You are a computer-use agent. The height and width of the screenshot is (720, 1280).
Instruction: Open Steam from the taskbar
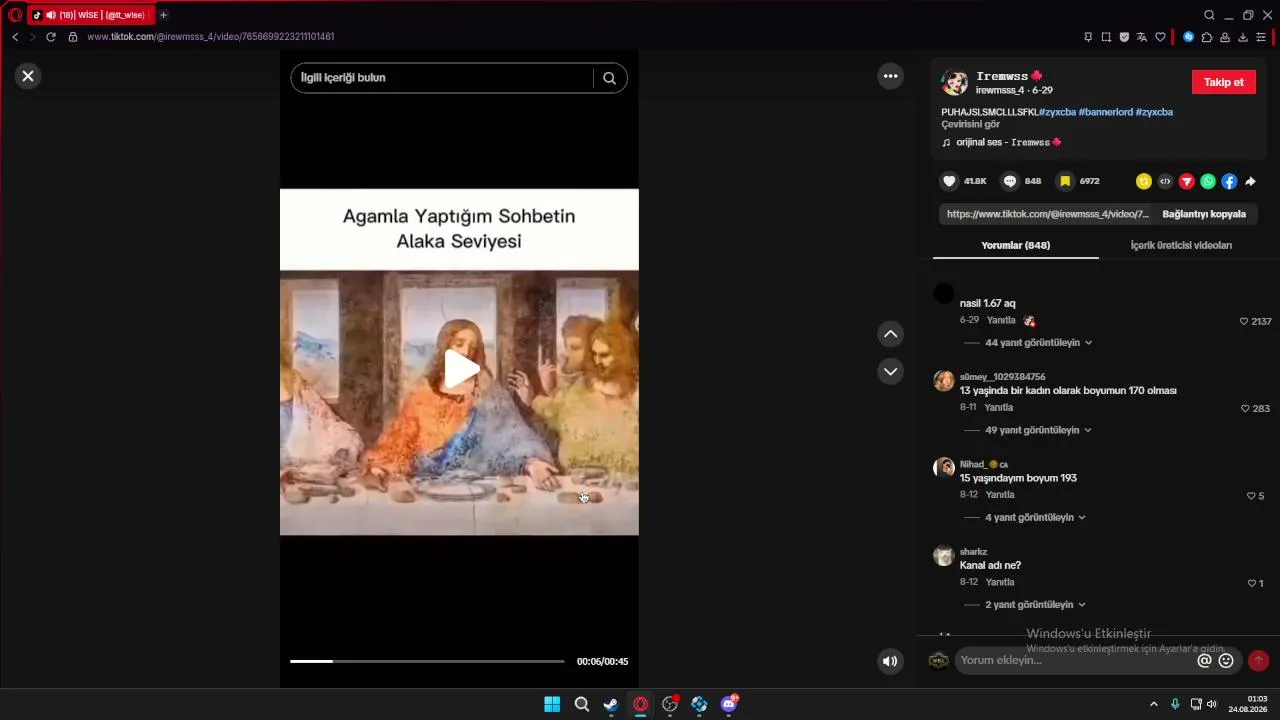[x=611, y=704]
